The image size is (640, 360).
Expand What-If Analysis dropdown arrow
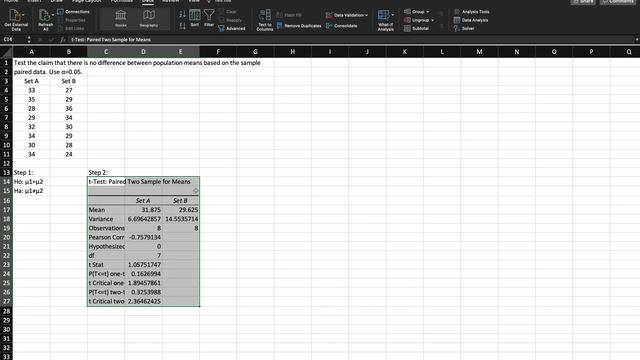click(x=393, y=15)
